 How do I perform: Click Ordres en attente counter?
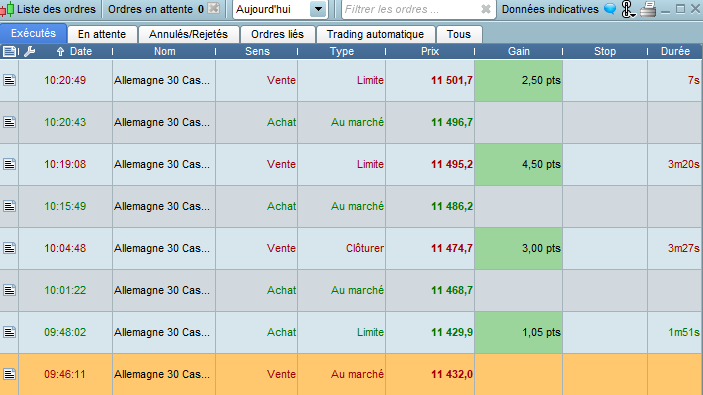[x=156, y=9]
